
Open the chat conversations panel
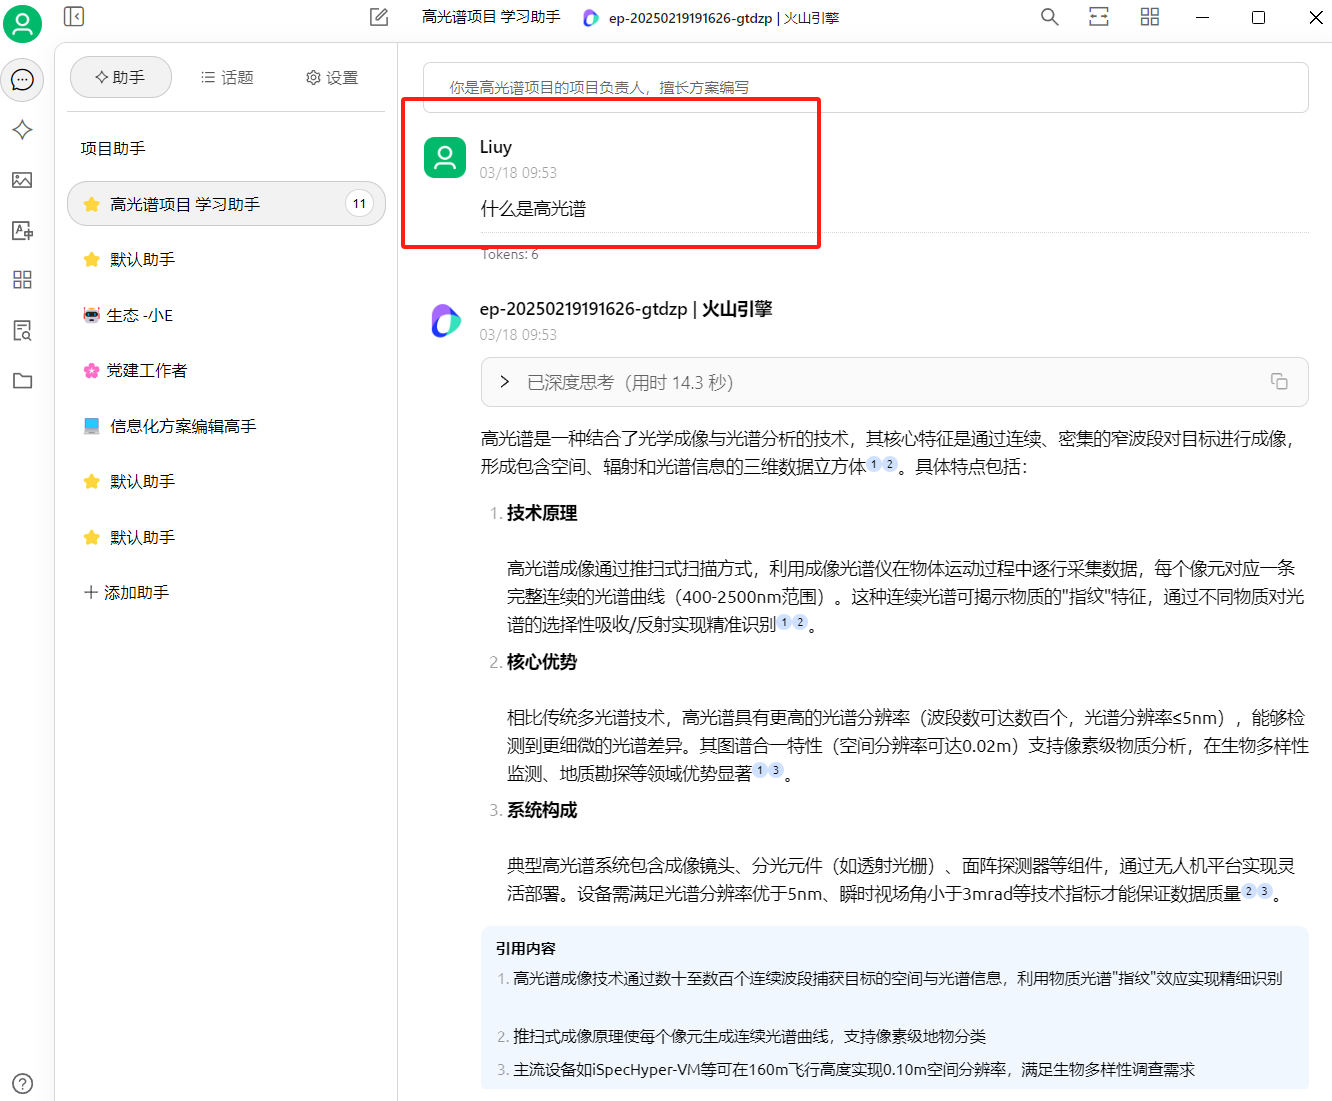point(23,80)
